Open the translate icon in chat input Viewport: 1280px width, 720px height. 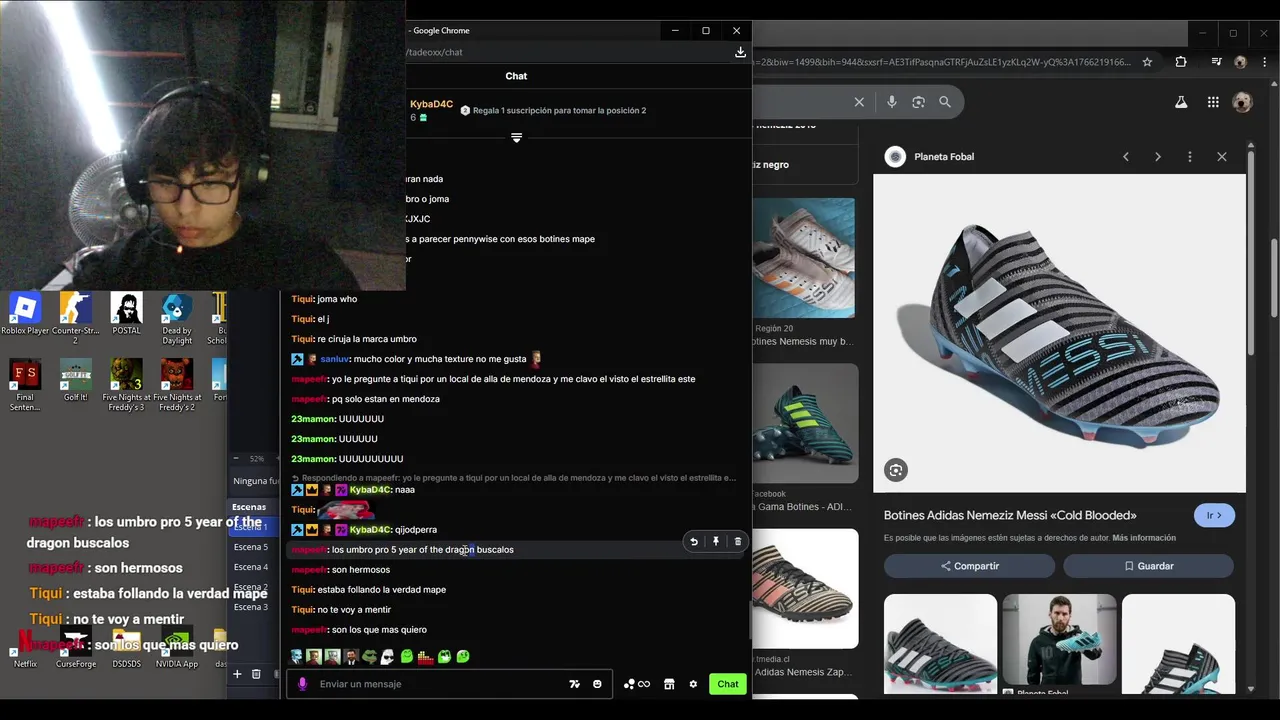coord(574,684)
